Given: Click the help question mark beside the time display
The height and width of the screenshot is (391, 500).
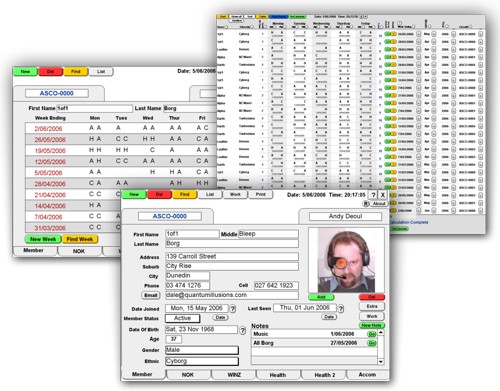Looking at the screenshot, I should pos(373,195).
